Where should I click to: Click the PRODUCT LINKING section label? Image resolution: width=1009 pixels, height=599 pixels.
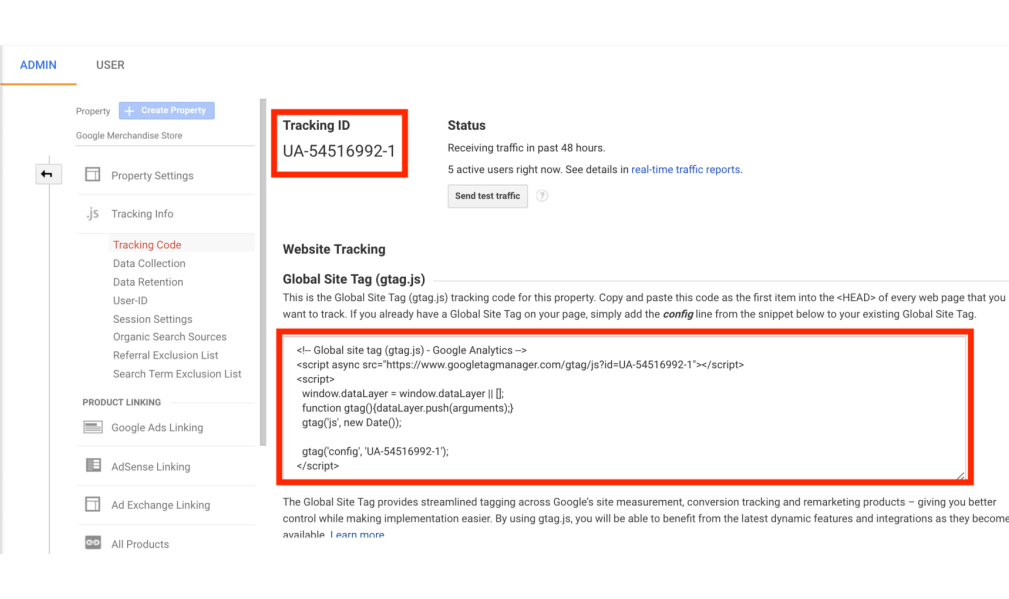tap(122, 402)
